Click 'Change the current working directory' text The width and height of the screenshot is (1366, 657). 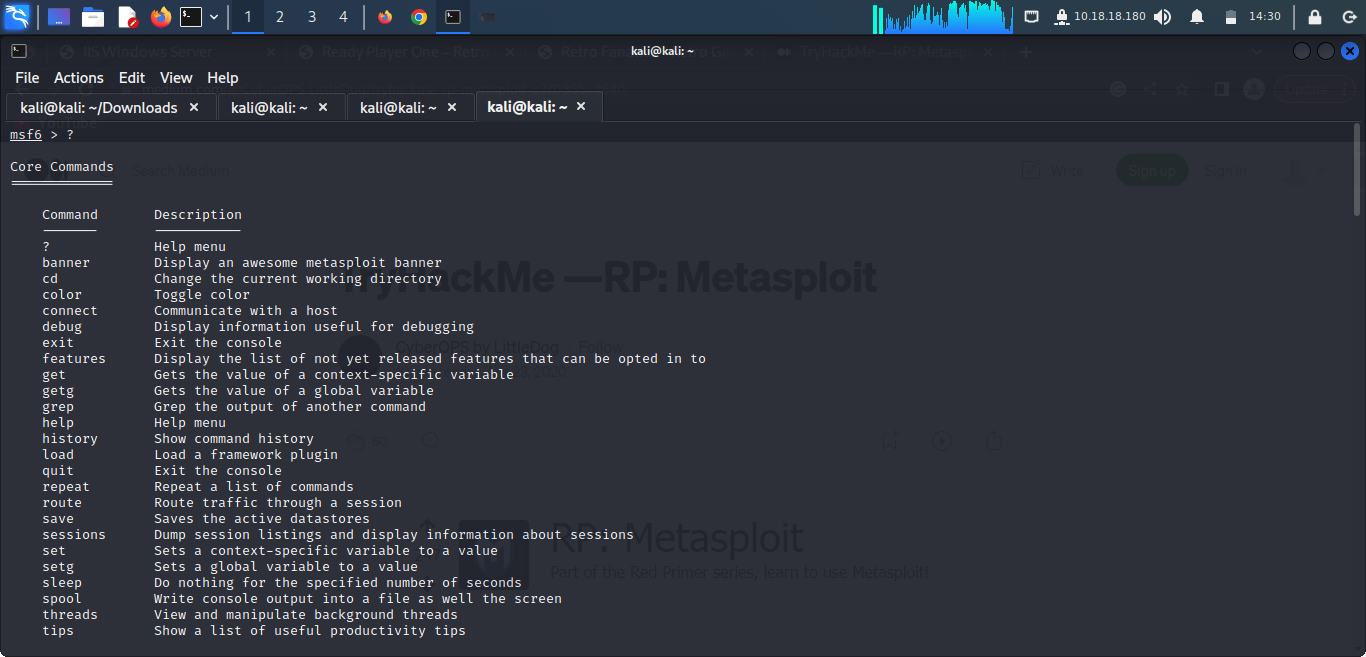click(298, 279)
